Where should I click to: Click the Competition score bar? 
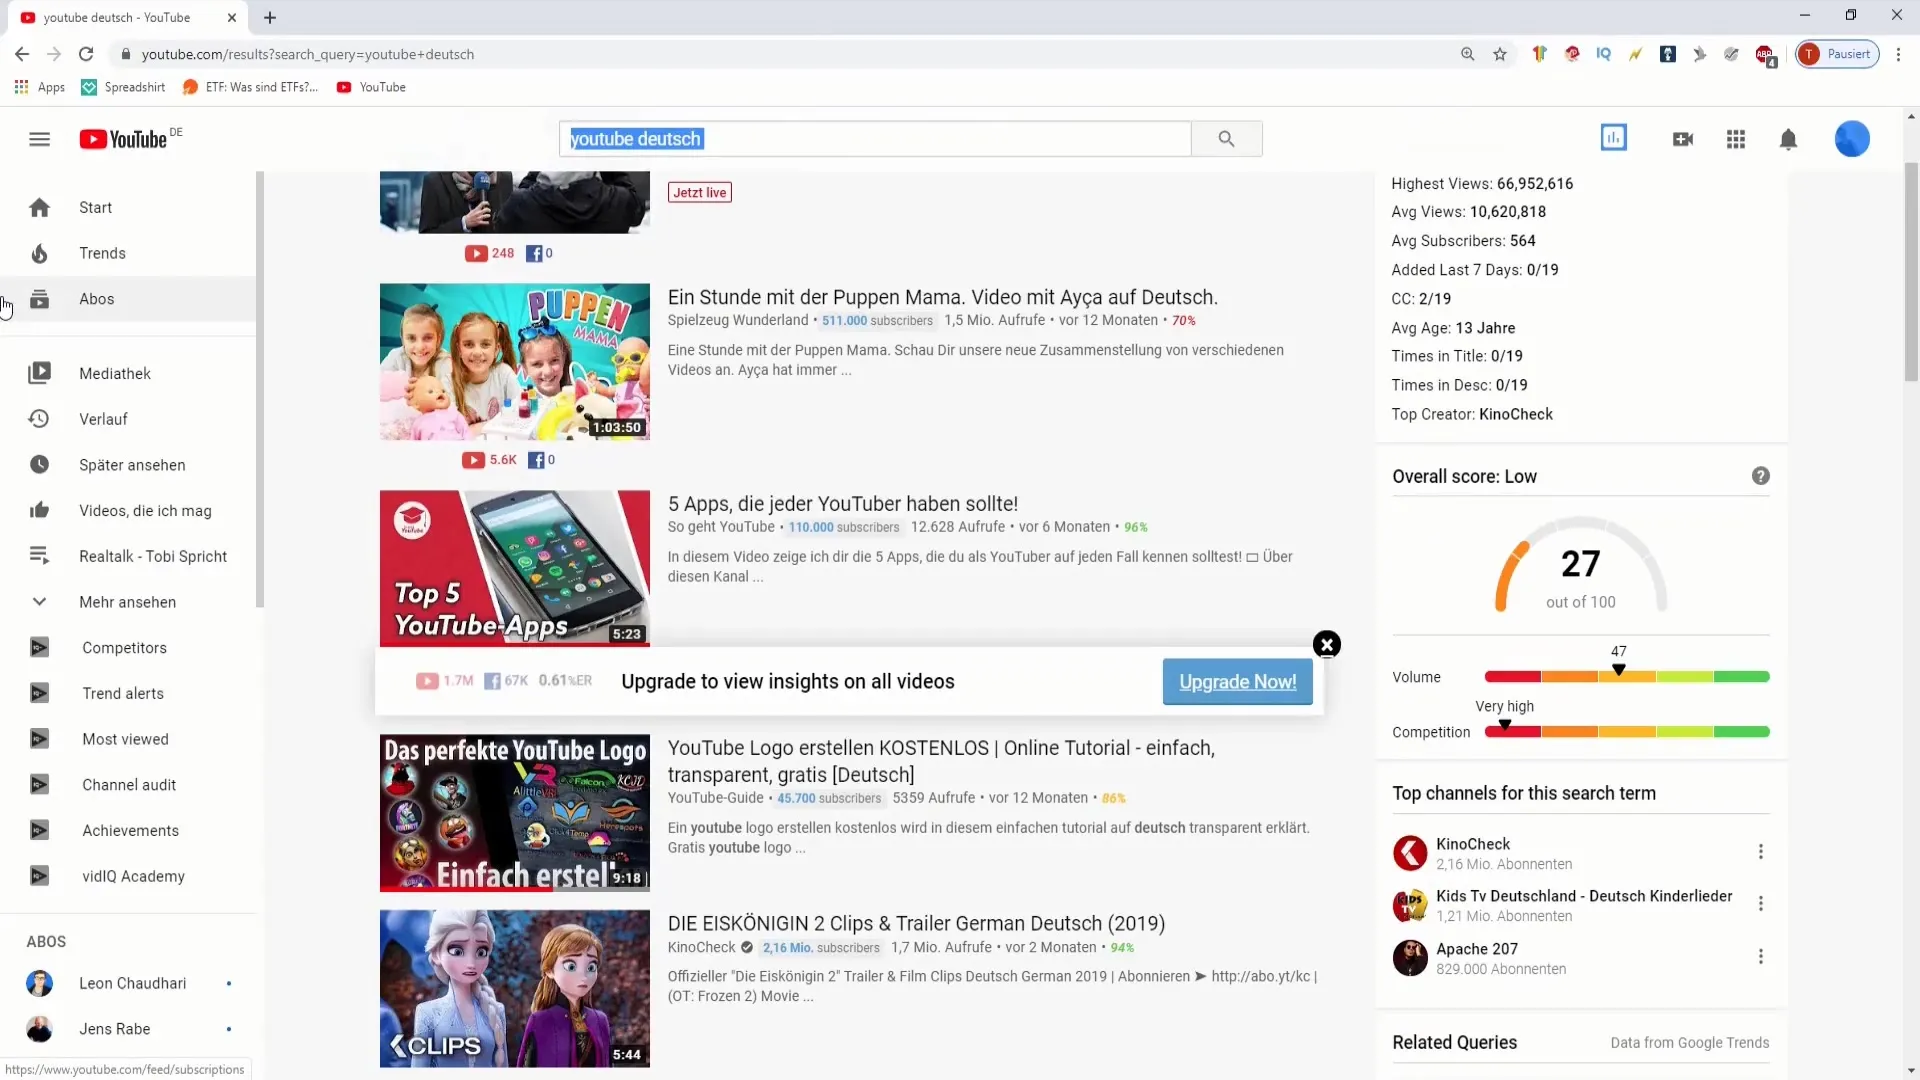click(1626, 732)
